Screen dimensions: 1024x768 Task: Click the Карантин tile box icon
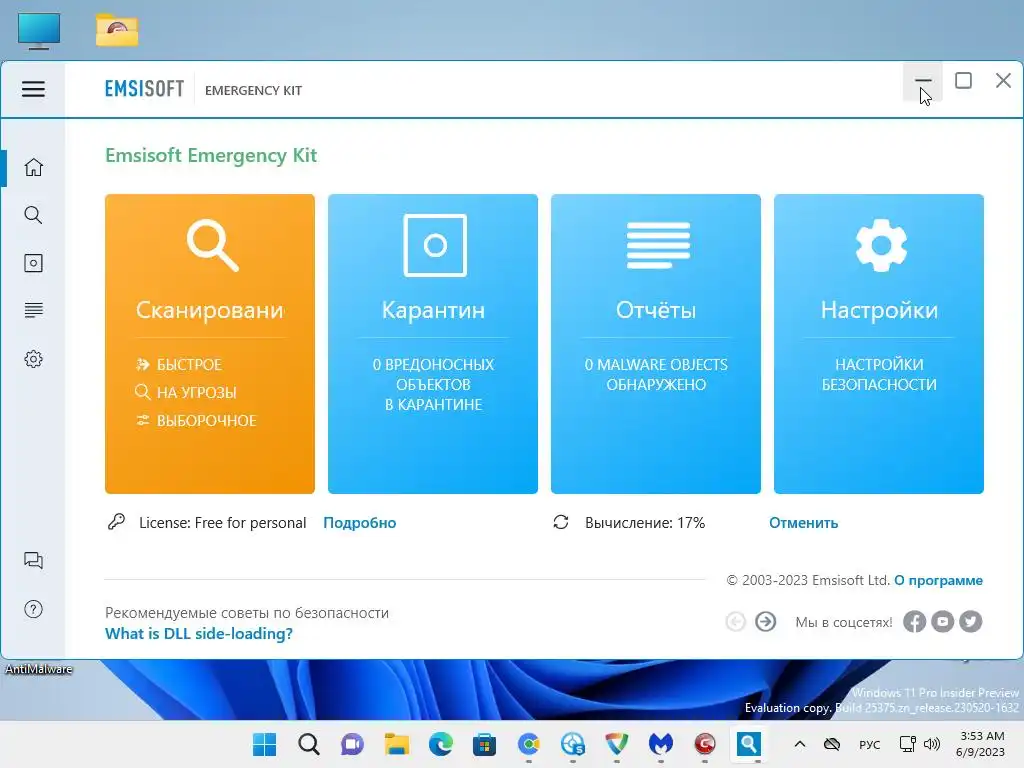point(435,245)
